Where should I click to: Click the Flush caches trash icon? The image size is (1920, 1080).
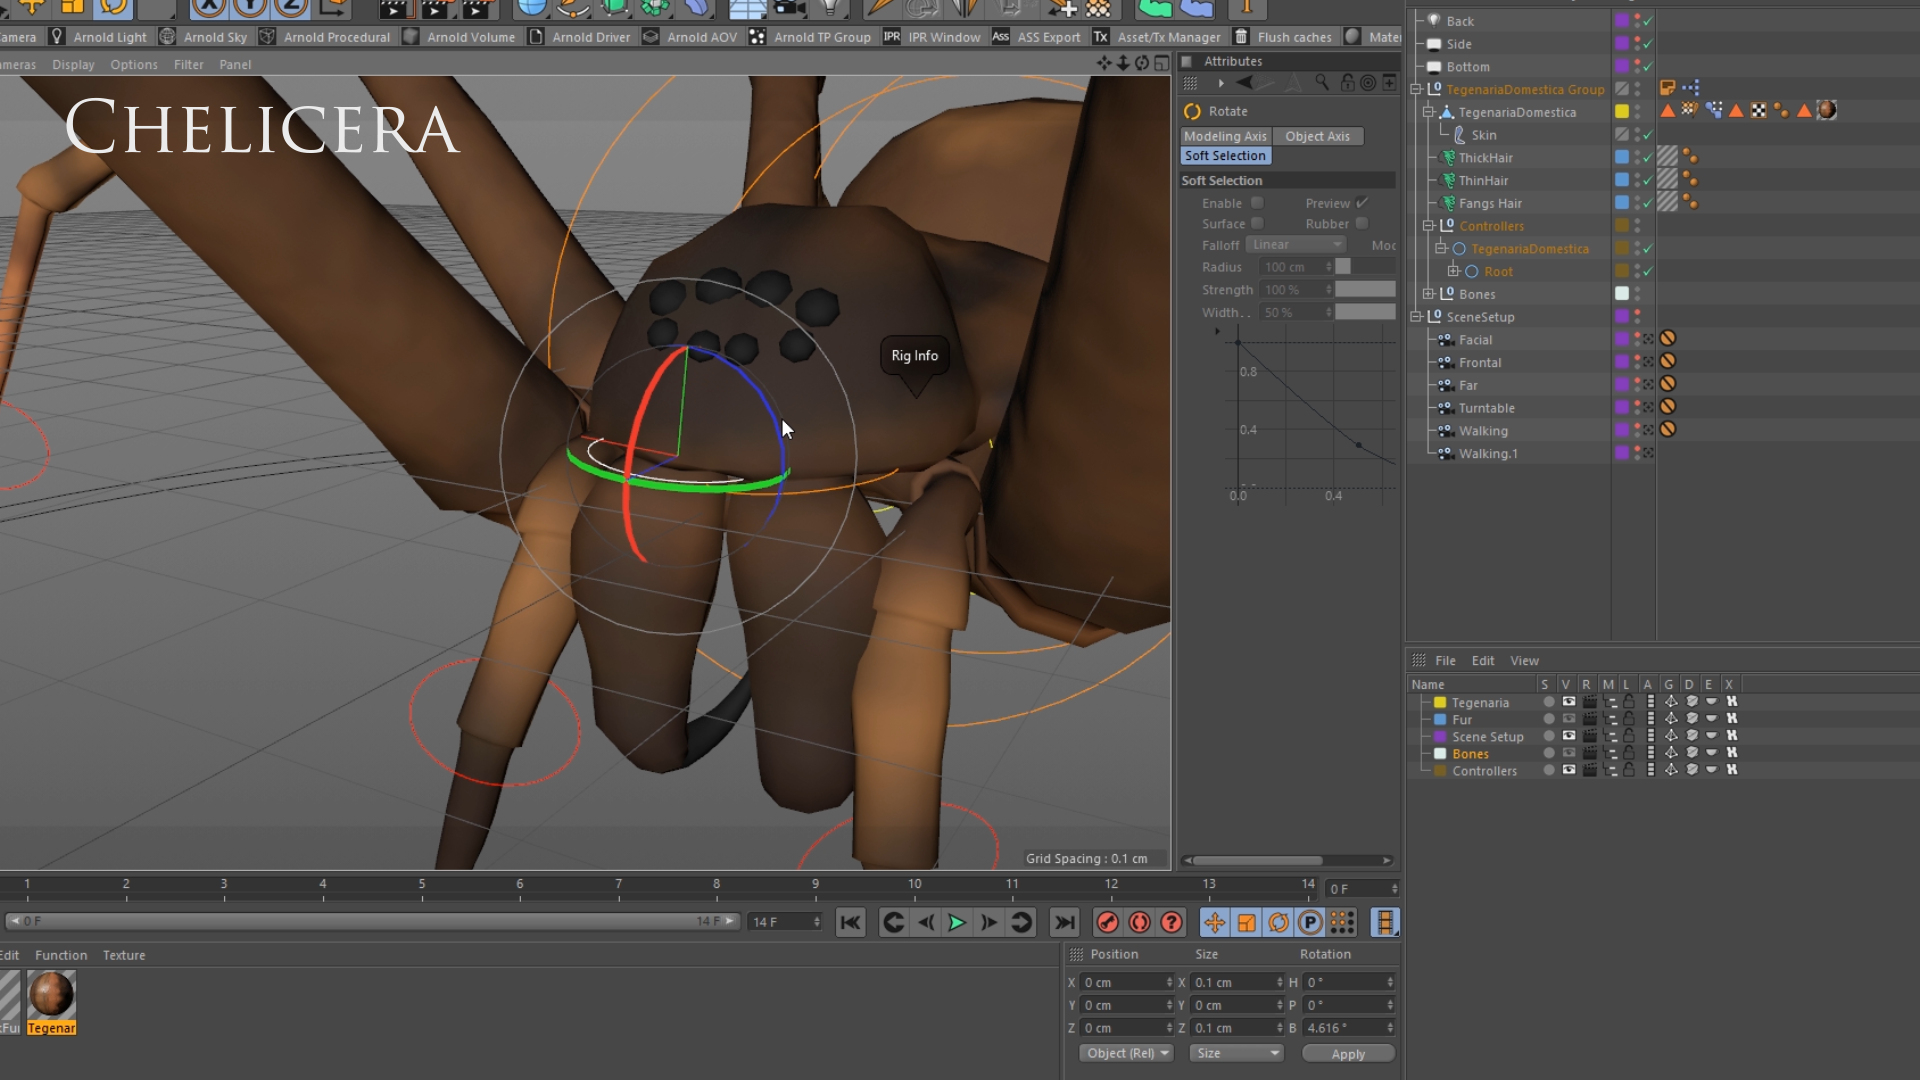(x=1241, y=37)
